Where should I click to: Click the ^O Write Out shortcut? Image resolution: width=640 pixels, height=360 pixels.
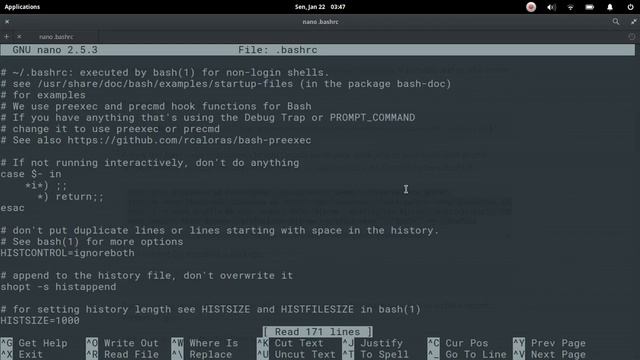tap(122, 343)
